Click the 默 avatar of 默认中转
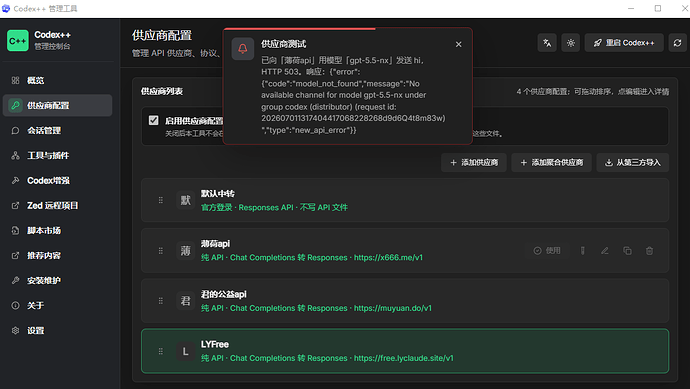The height and width of the screenshot is (389, 690). pos(185,200)
